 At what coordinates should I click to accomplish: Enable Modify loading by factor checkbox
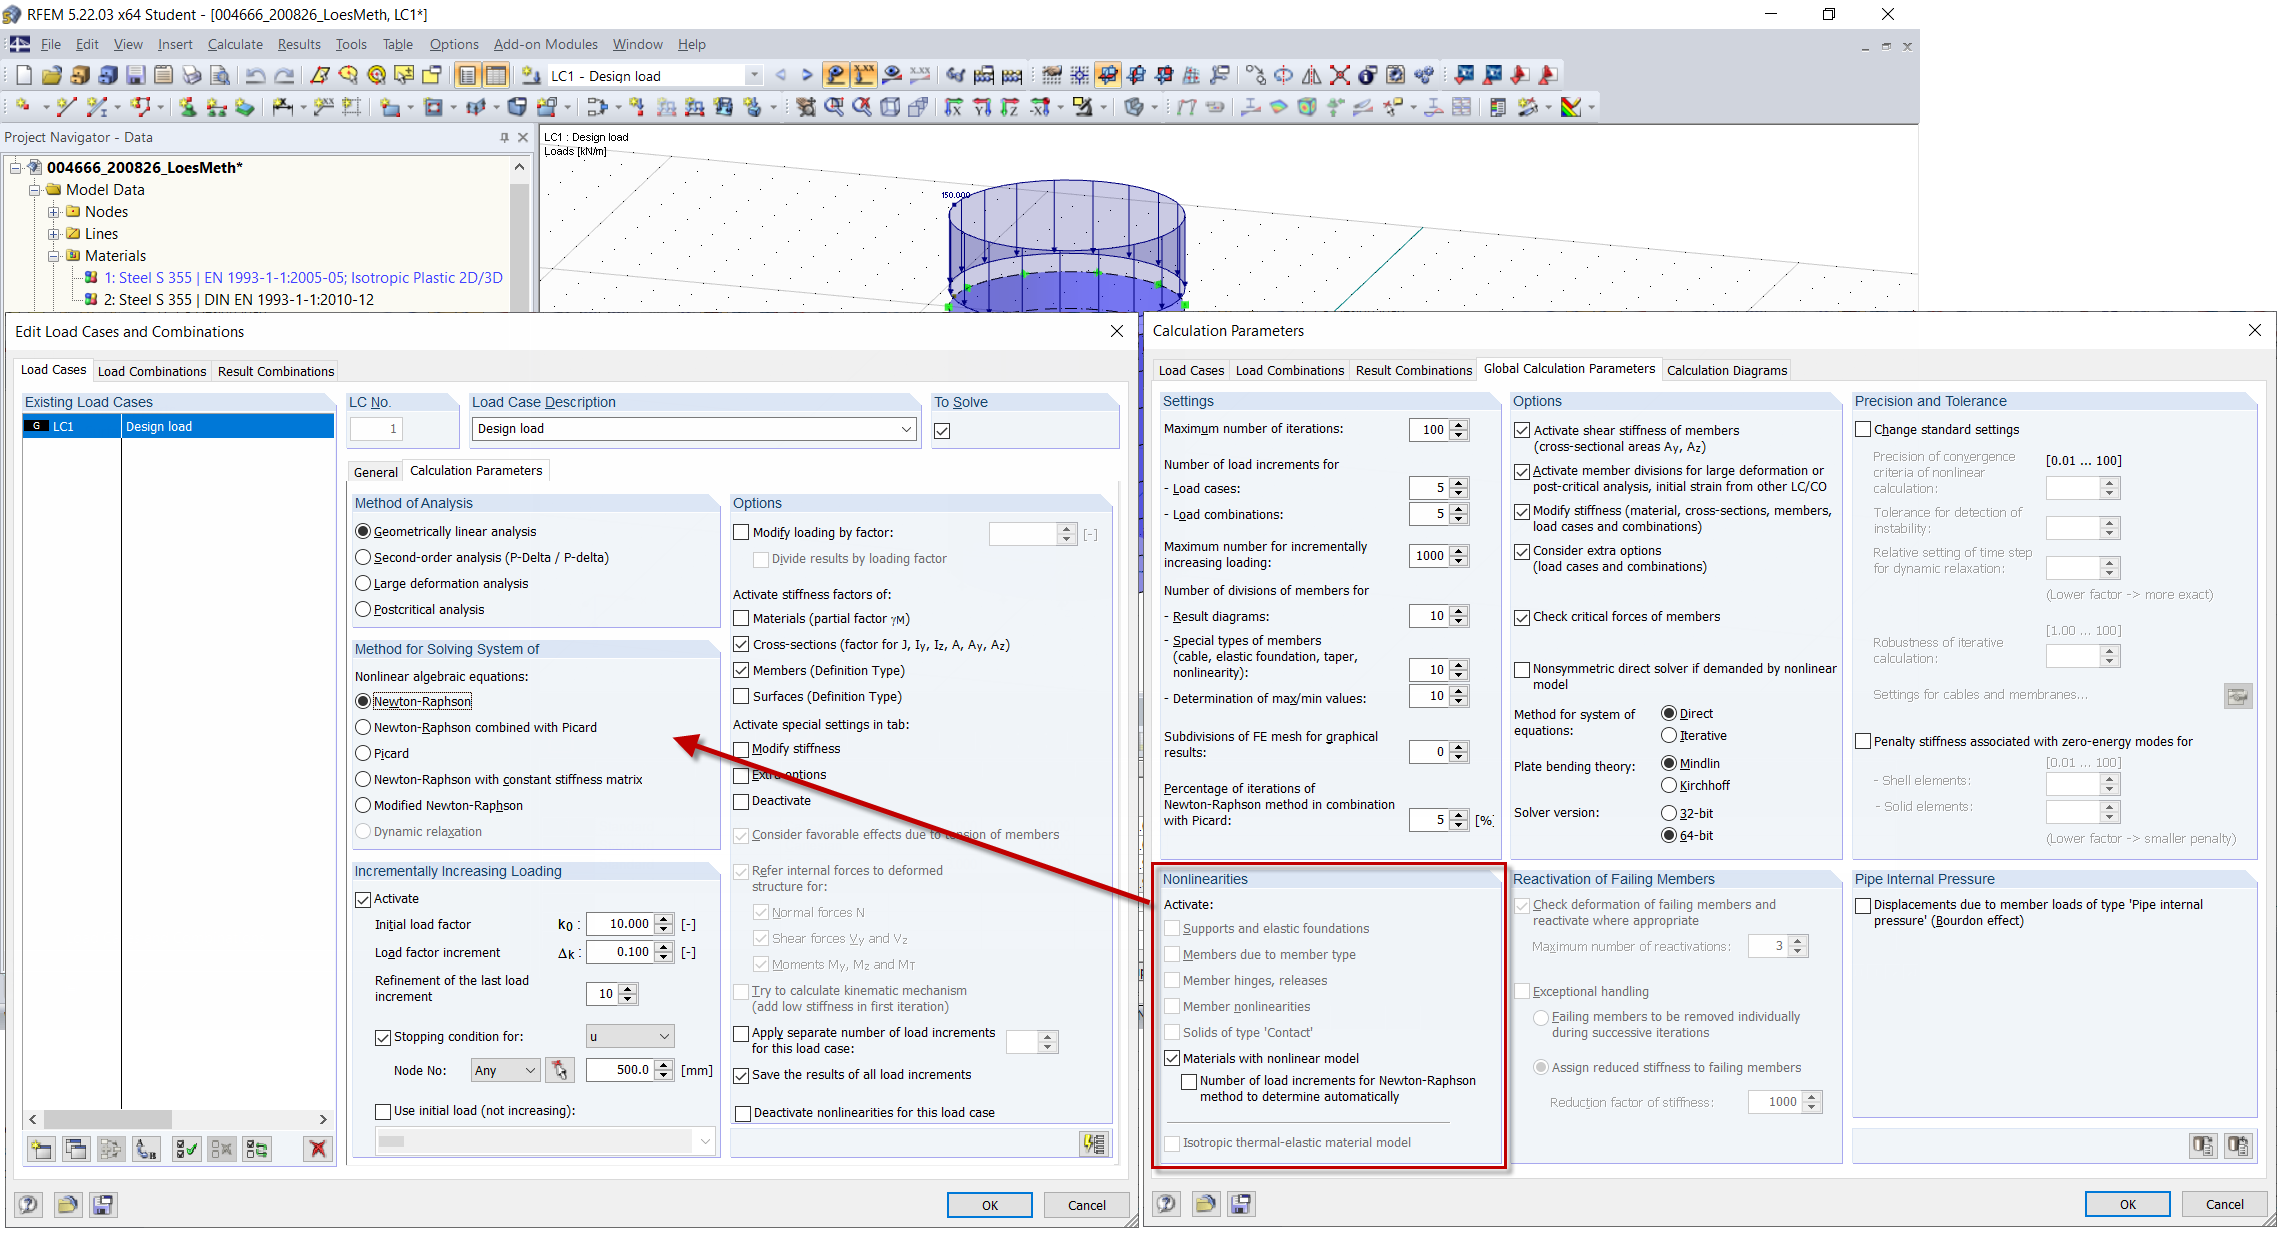pos(741,532)
